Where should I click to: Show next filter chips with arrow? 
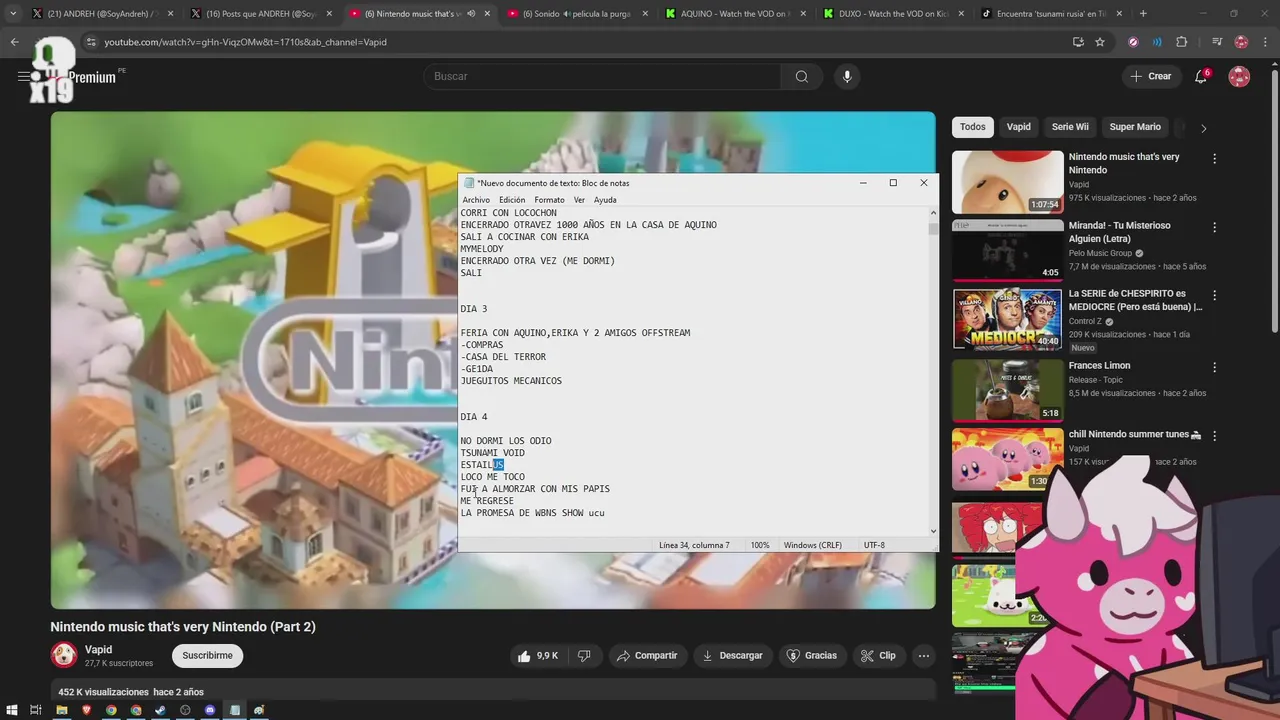(x=1203, y=128)
